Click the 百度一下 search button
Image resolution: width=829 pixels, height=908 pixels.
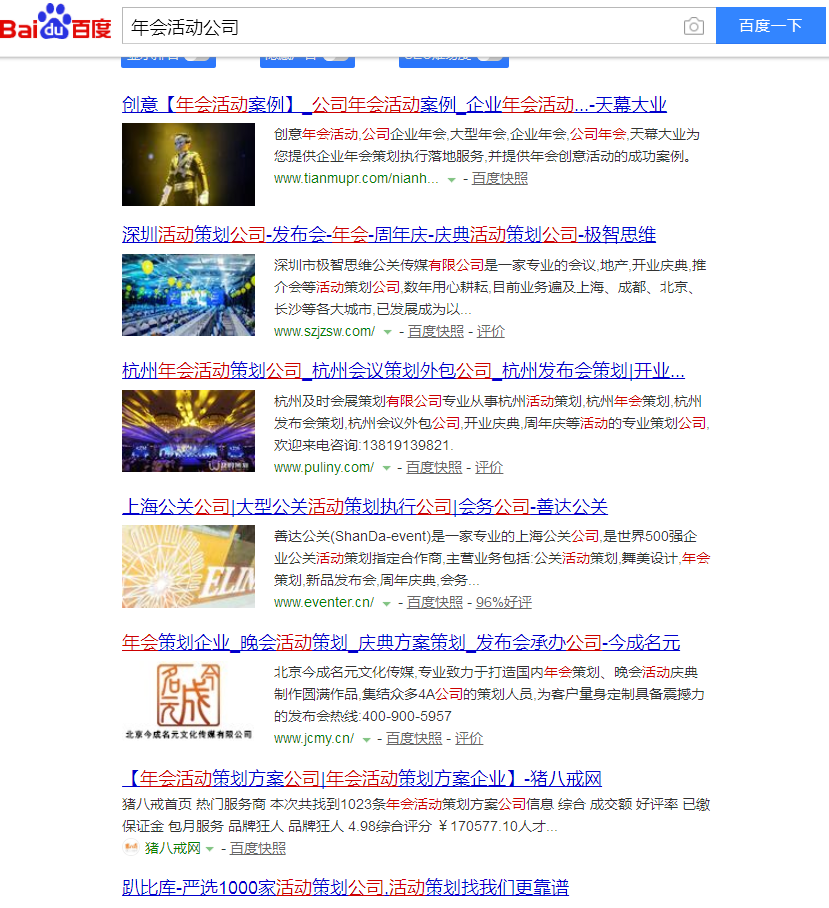pyautogui.click(x=771, y=25)
